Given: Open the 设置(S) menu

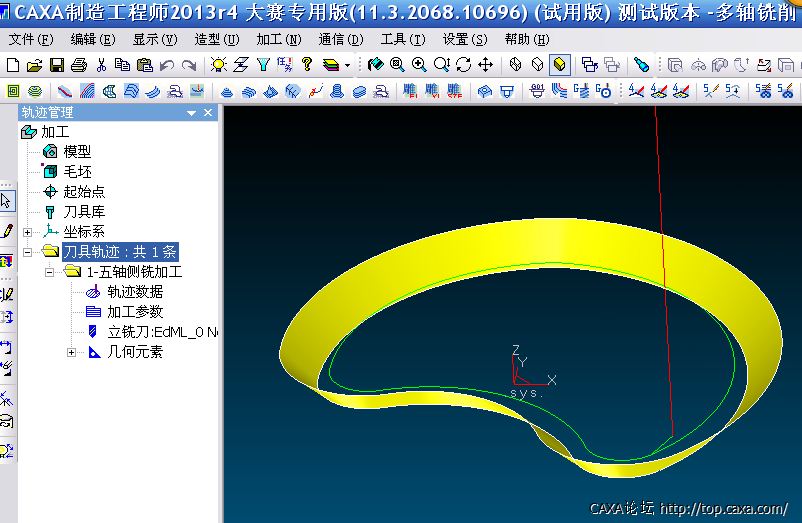Looking at the screenshot, I should [x=465, y=39].
